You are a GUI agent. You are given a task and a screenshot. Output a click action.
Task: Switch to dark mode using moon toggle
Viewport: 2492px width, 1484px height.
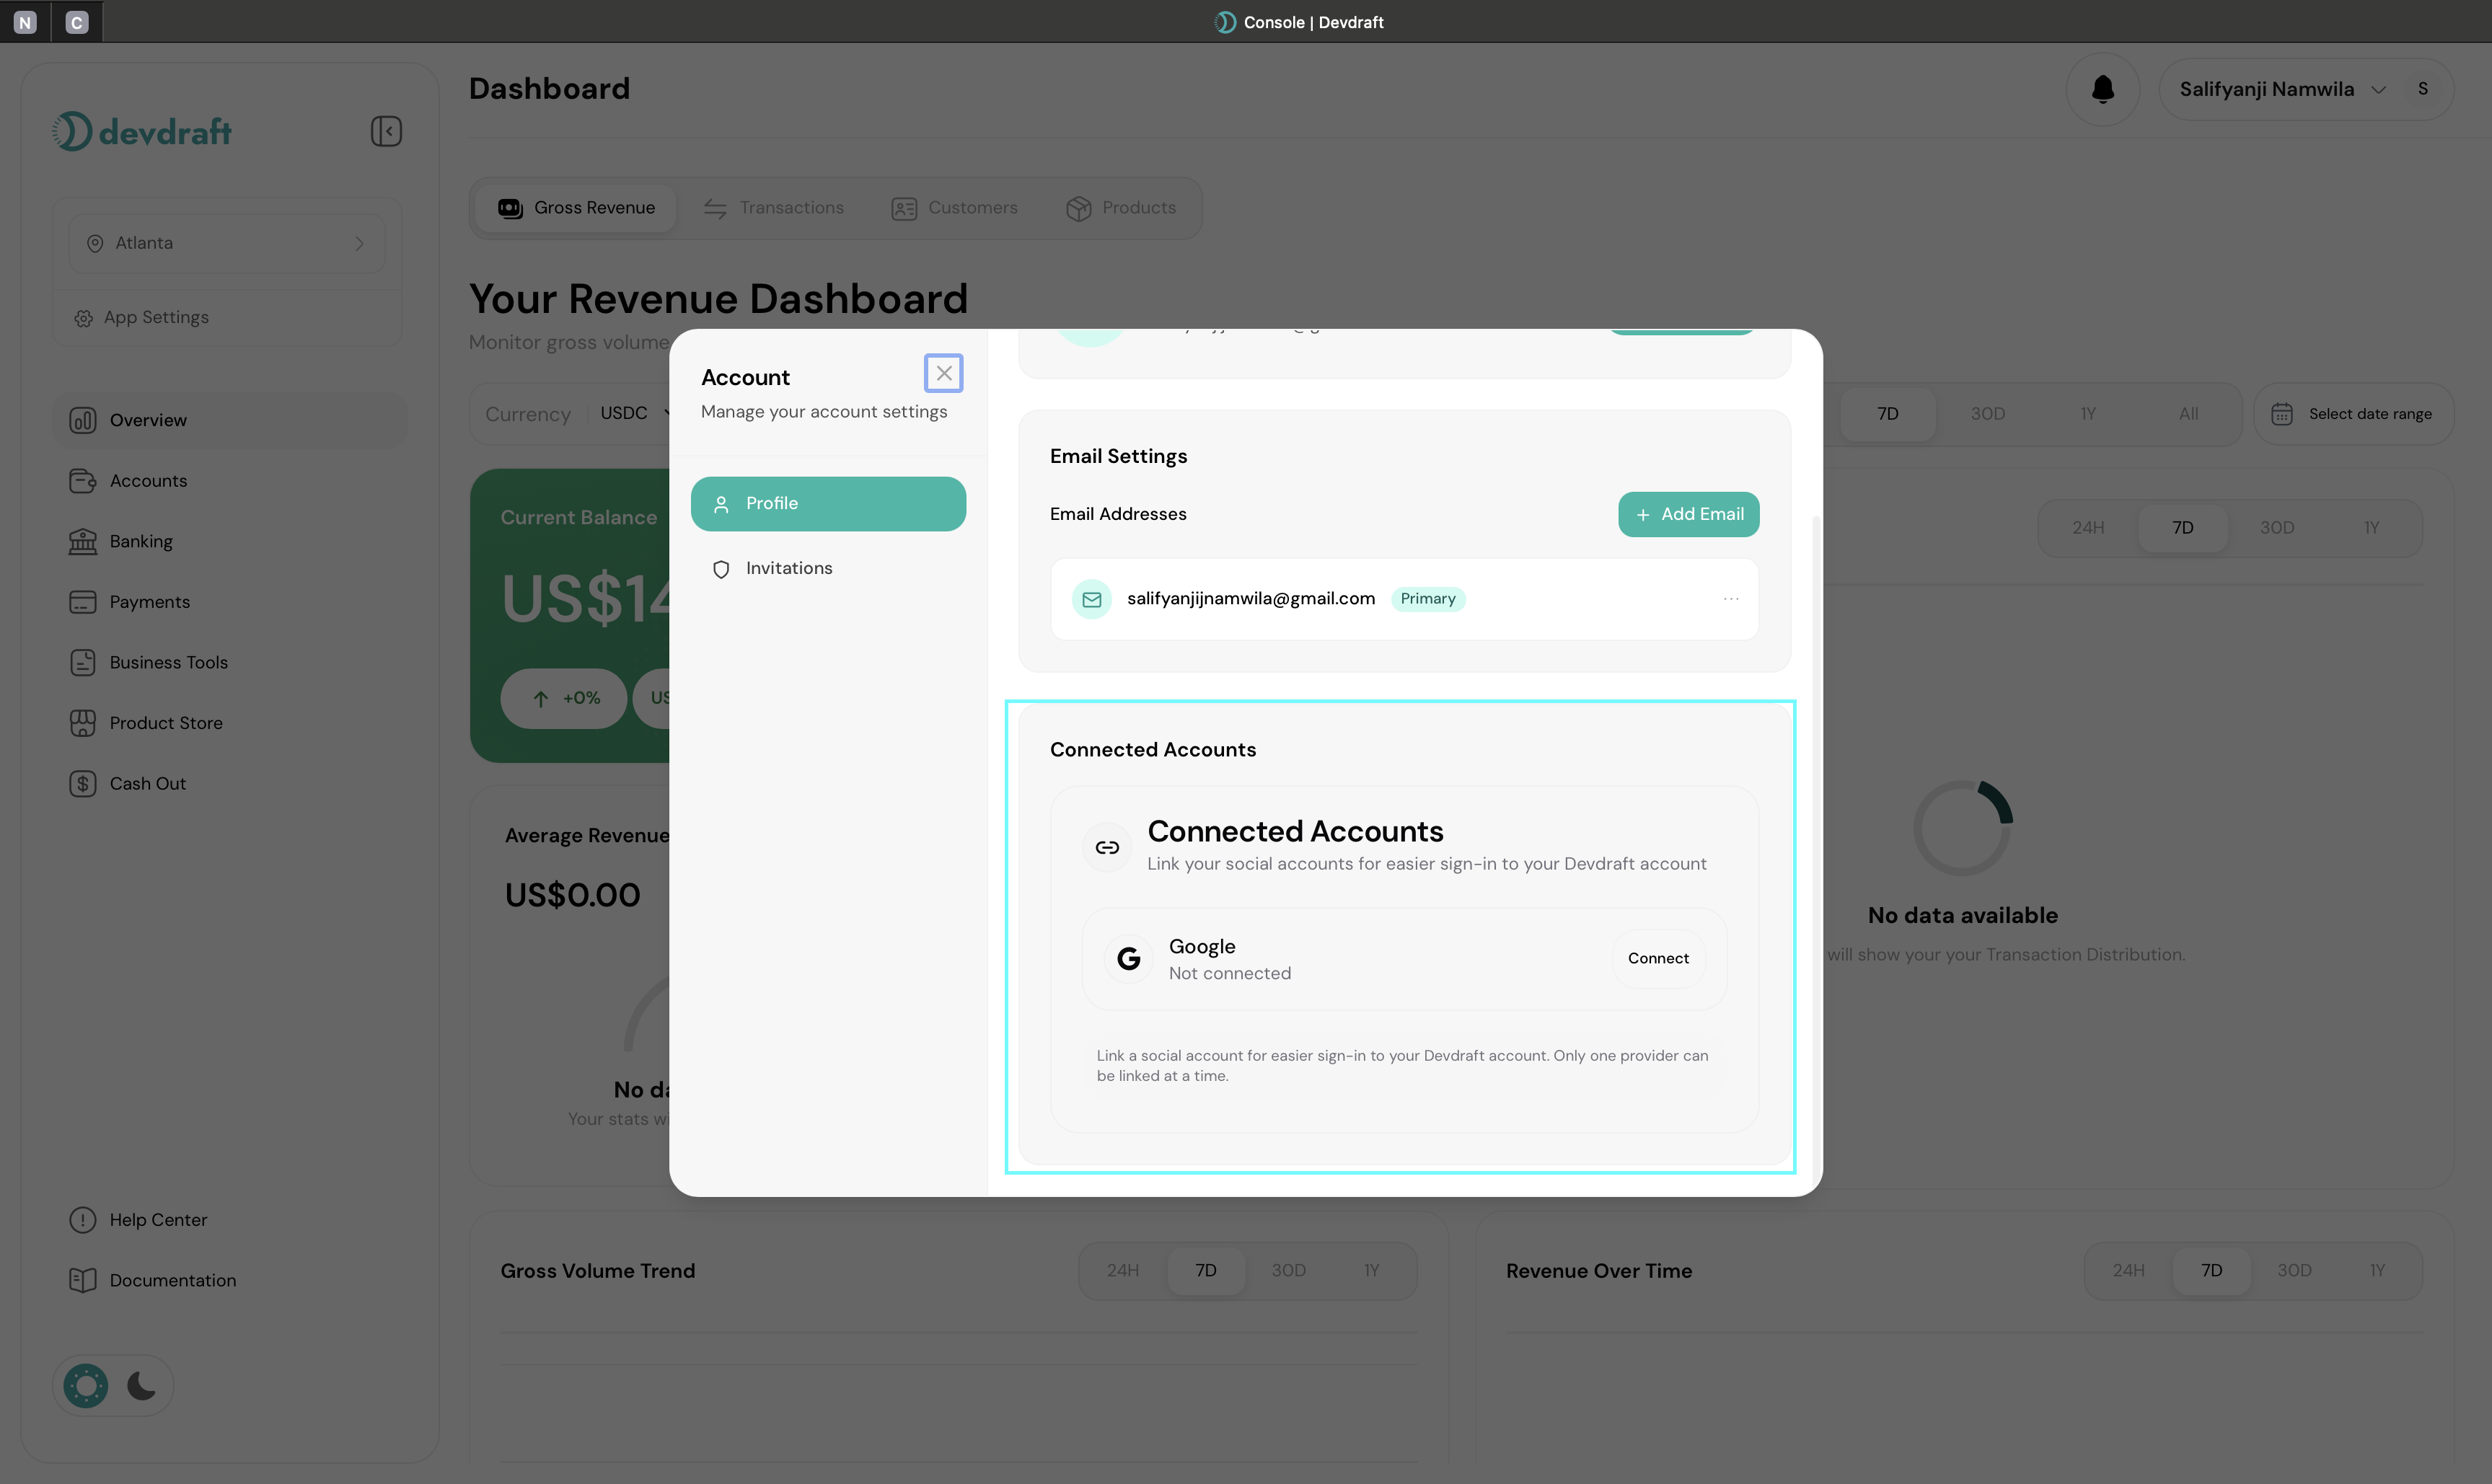pos(141,1385)
